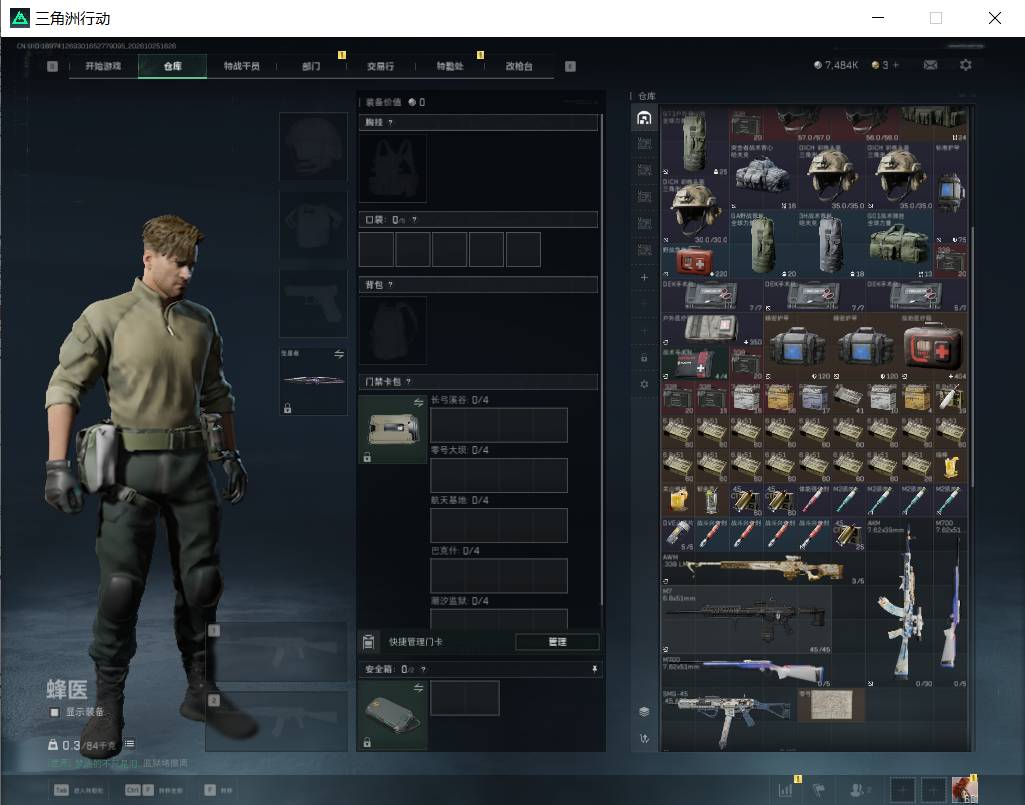The height and width of the screenshot is (805, 1025).
Task: Add a warehouse expansion with the plus icon
Action: tap(644, 277)
